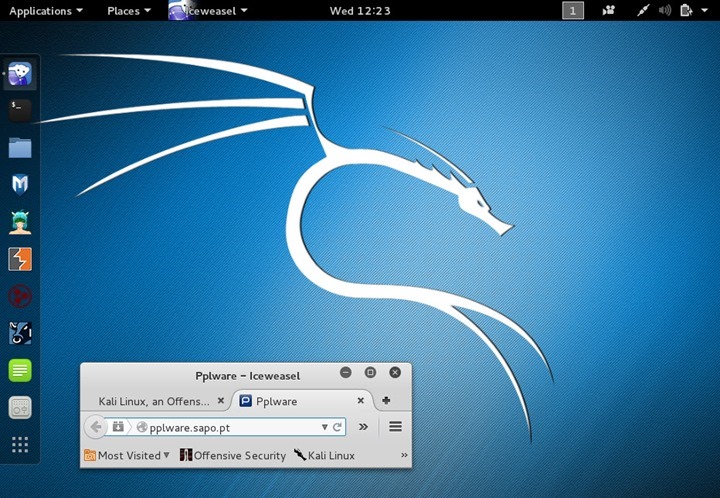Launch Iceweasel from the dock
The width and height of the screenshot is (720, 498).
point(20,74)
